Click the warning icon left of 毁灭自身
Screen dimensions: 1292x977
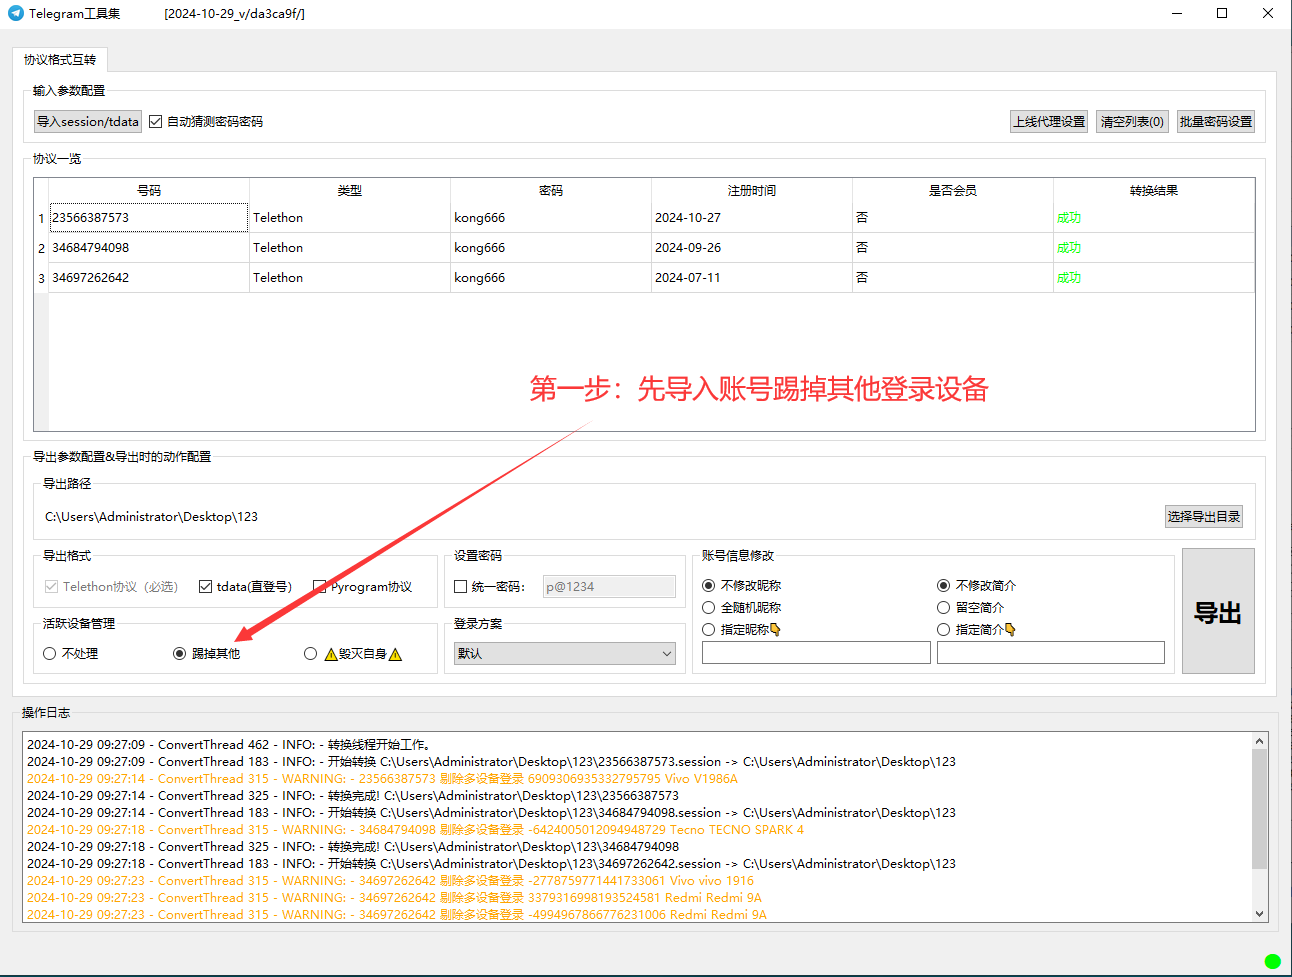pyautogui.click(x=331, y=654)
